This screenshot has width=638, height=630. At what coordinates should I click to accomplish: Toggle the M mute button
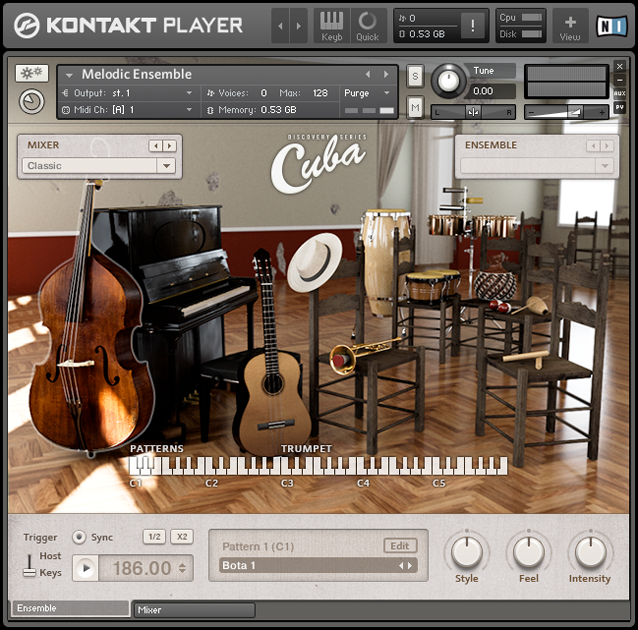pyautogui.click(x=415, y=108)
